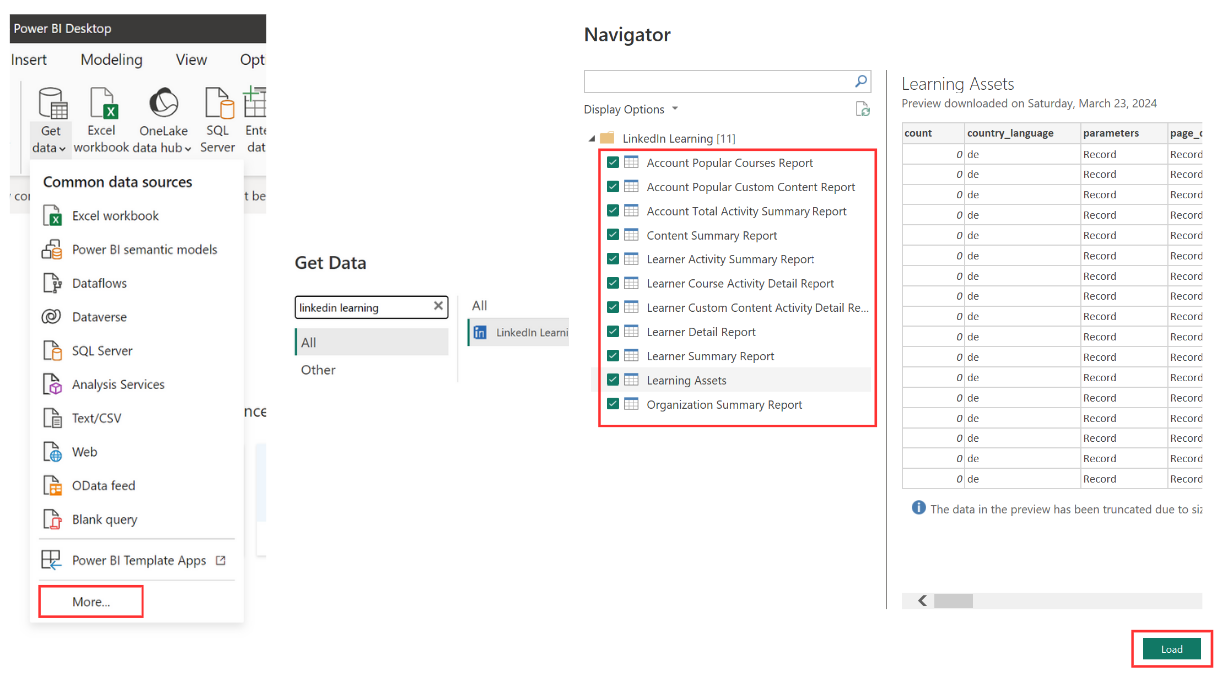
Task: Collapse the LinkedIn Learning folder node
Action: (592, 138)
